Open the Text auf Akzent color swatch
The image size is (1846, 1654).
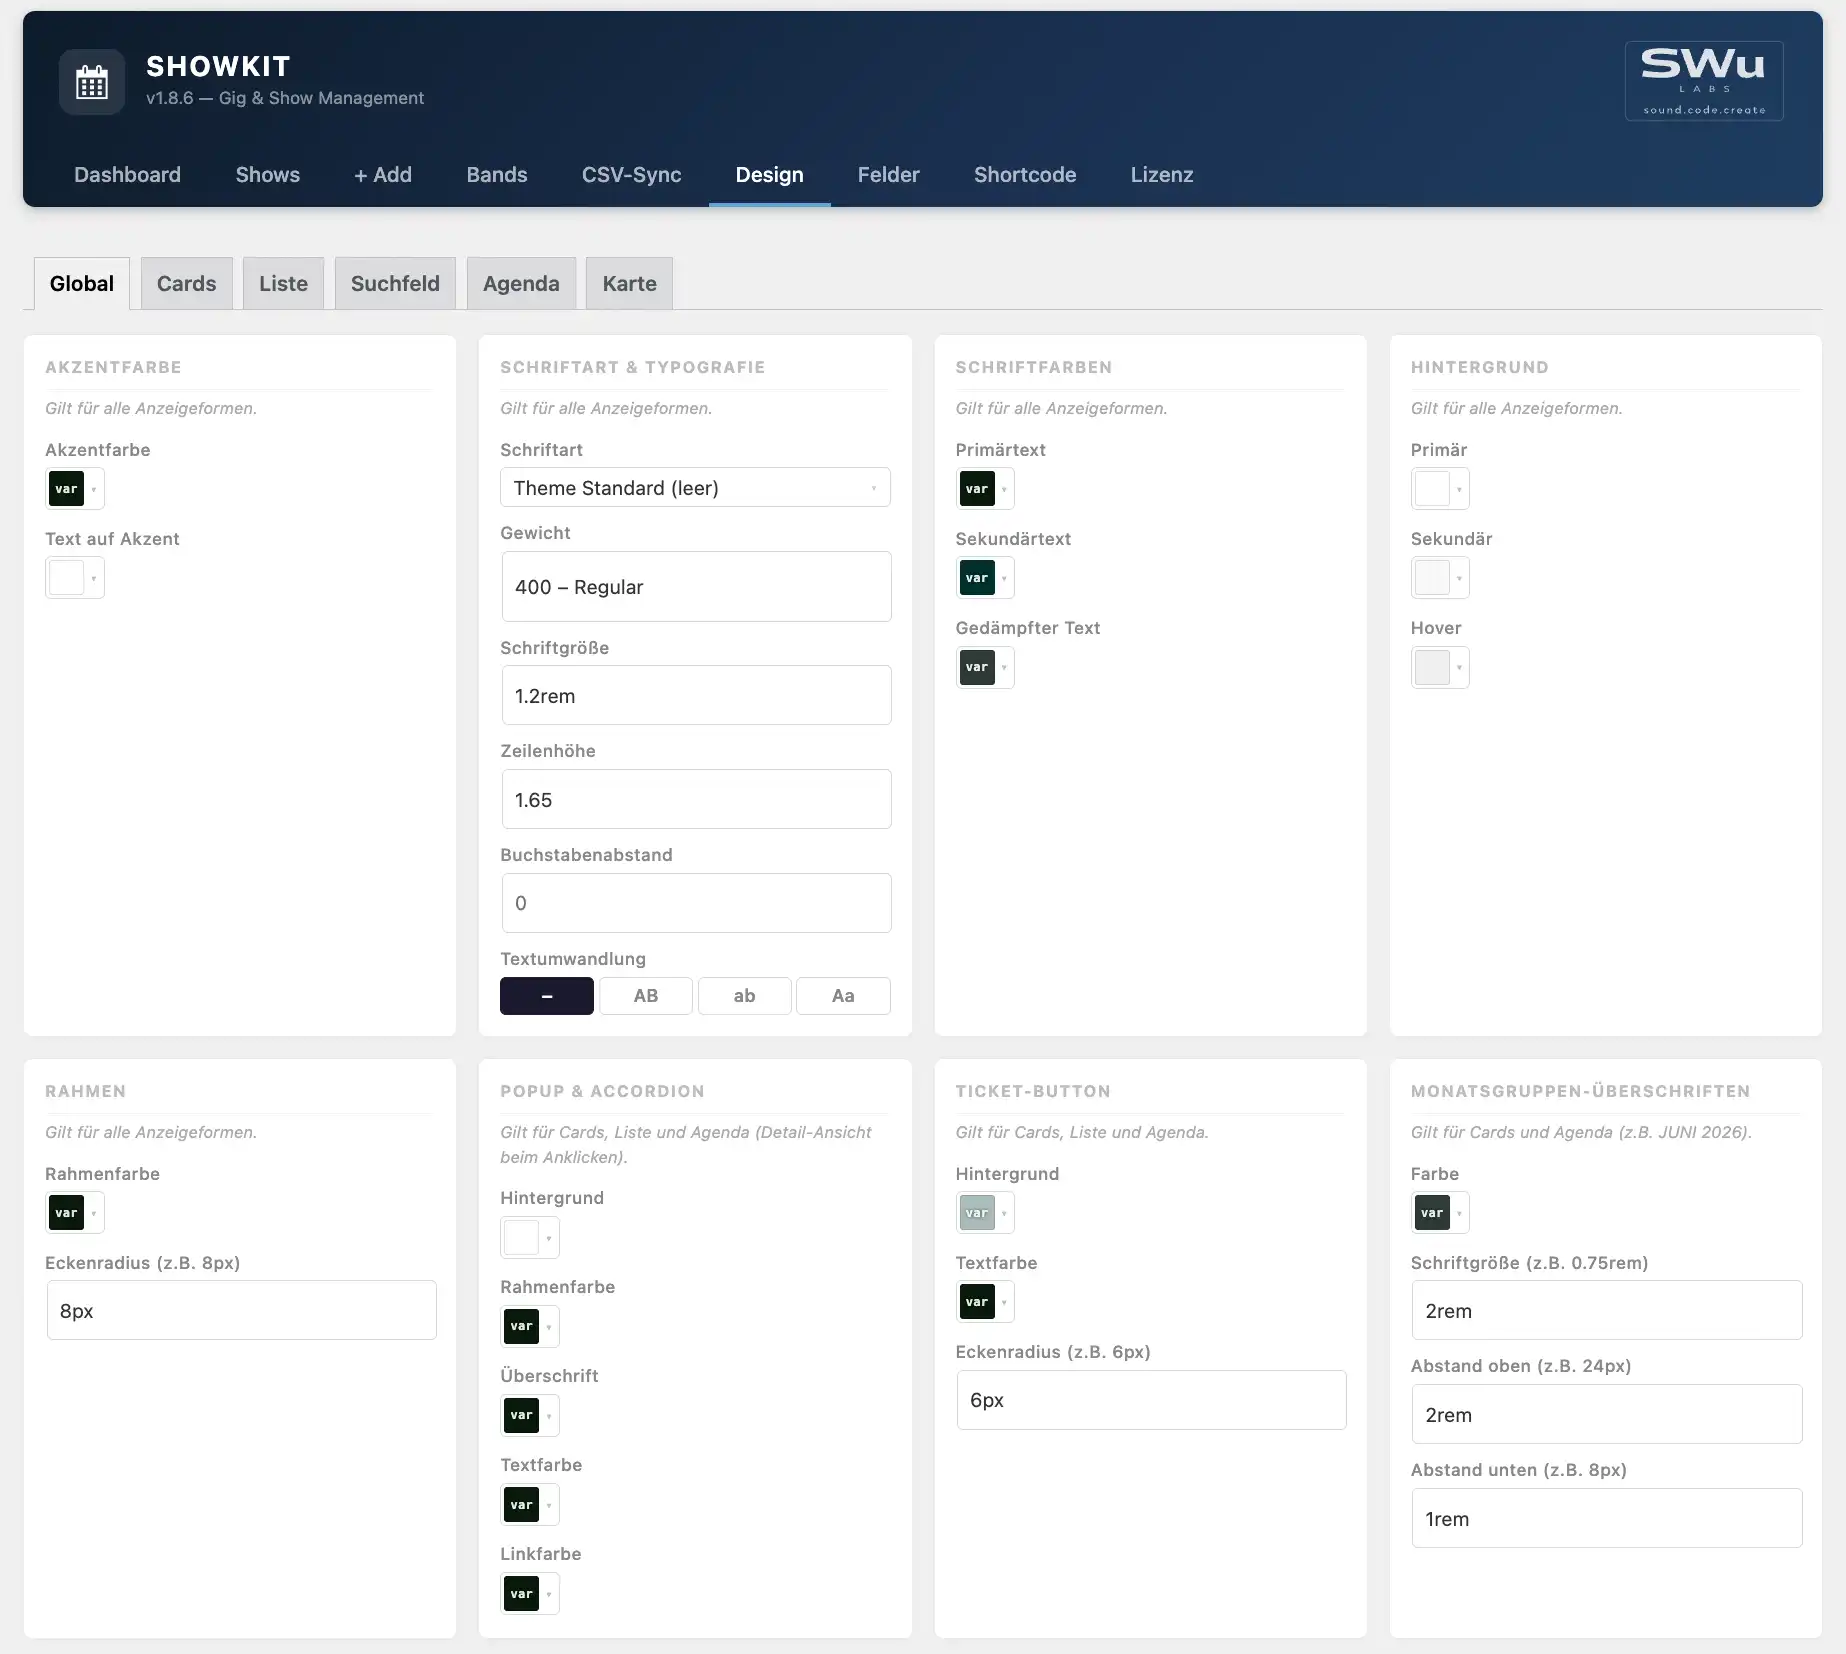(75, 578)
